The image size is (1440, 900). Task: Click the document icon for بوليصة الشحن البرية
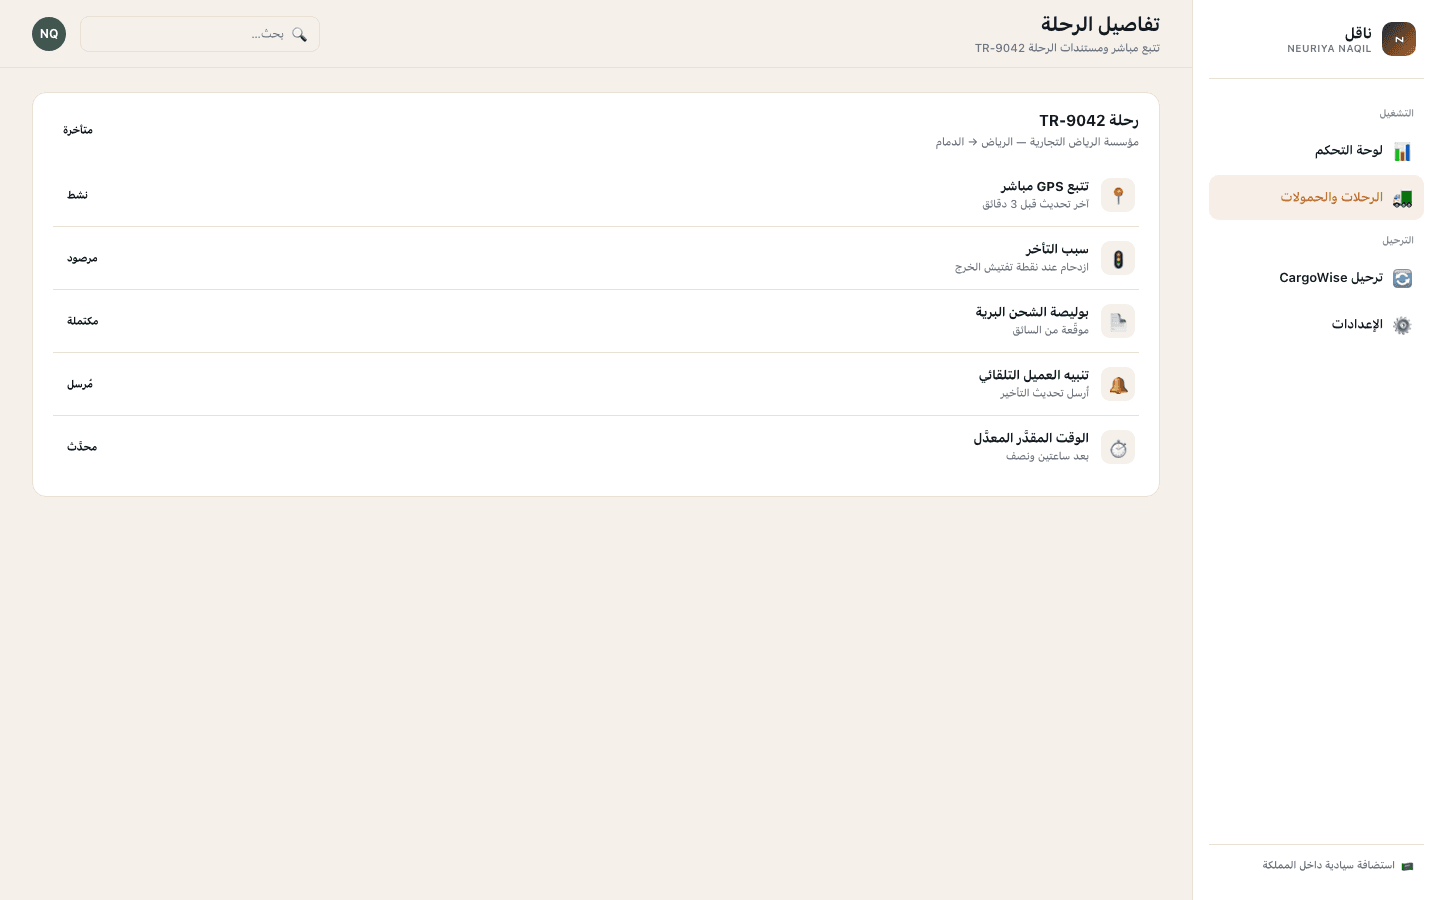tap(1118, 321)
